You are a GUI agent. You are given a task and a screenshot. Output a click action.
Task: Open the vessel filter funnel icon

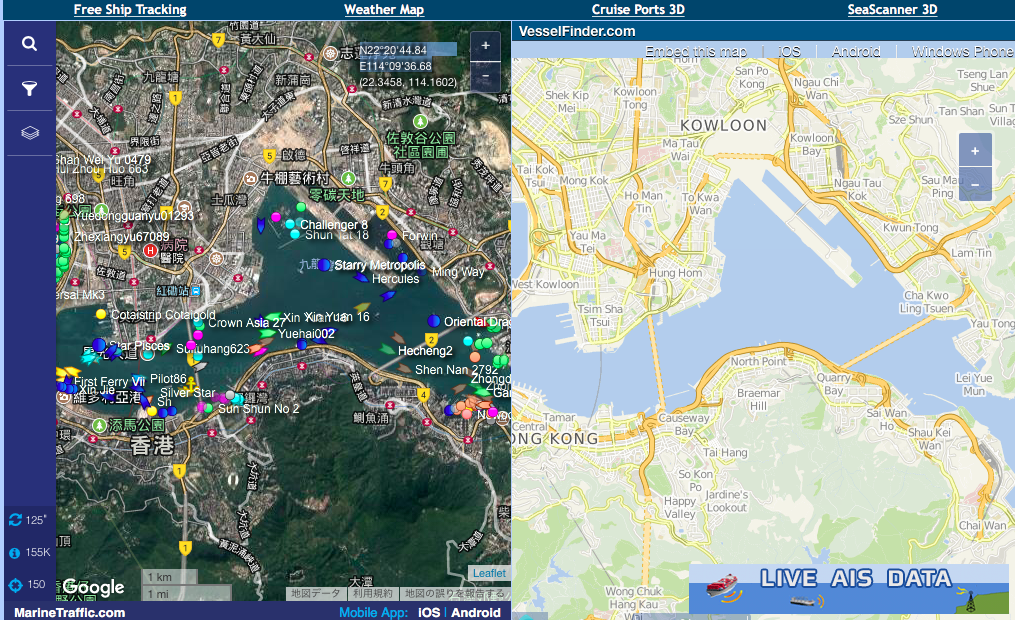pyautogui.click(x=29, y=88)
